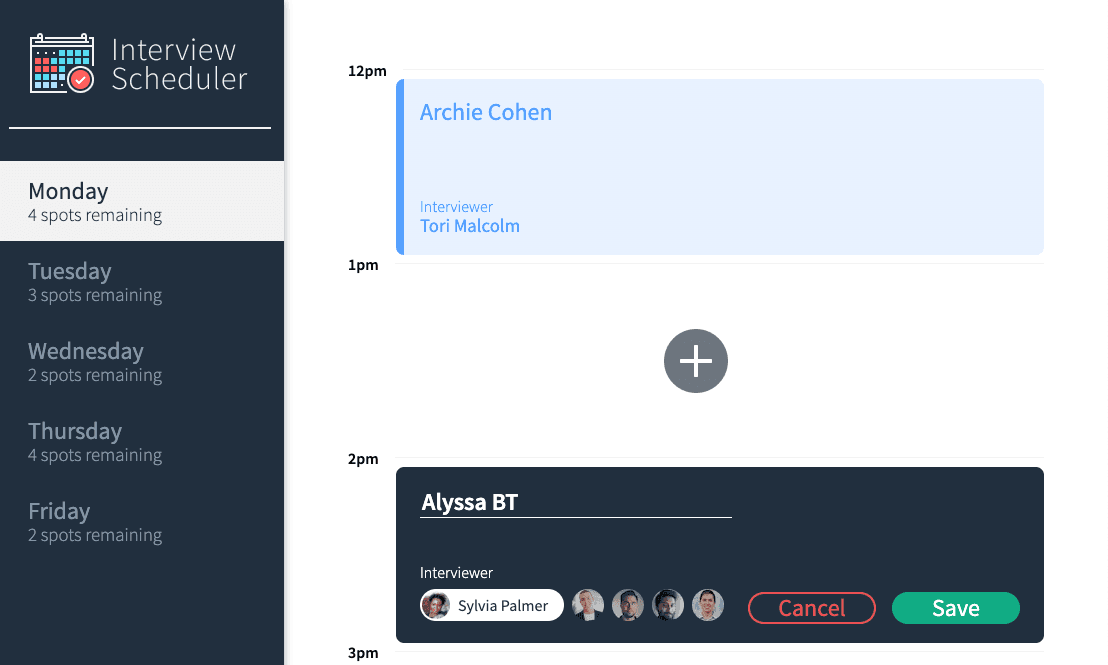The image size is (1108, 665).
Task: Switch to the Tuesday tab
Action: [142, 281]
